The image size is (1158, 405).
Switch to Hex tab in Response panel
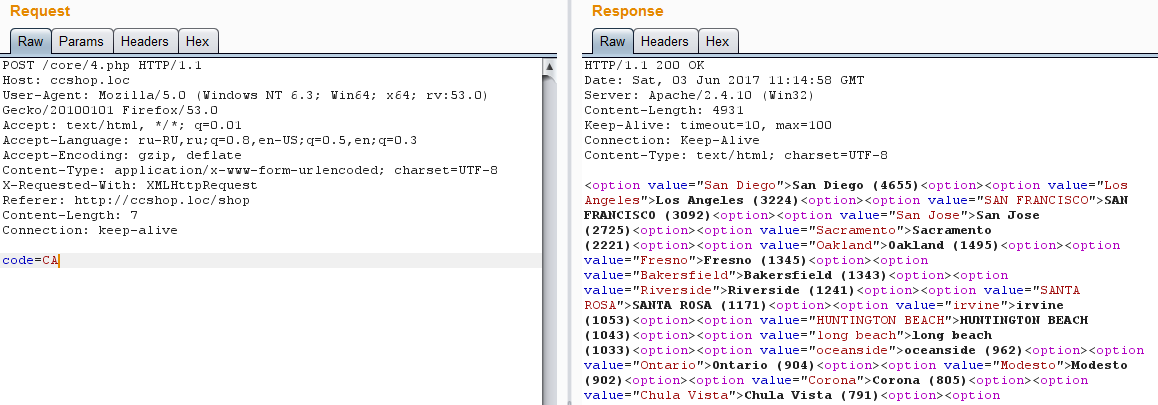point(718,41)
